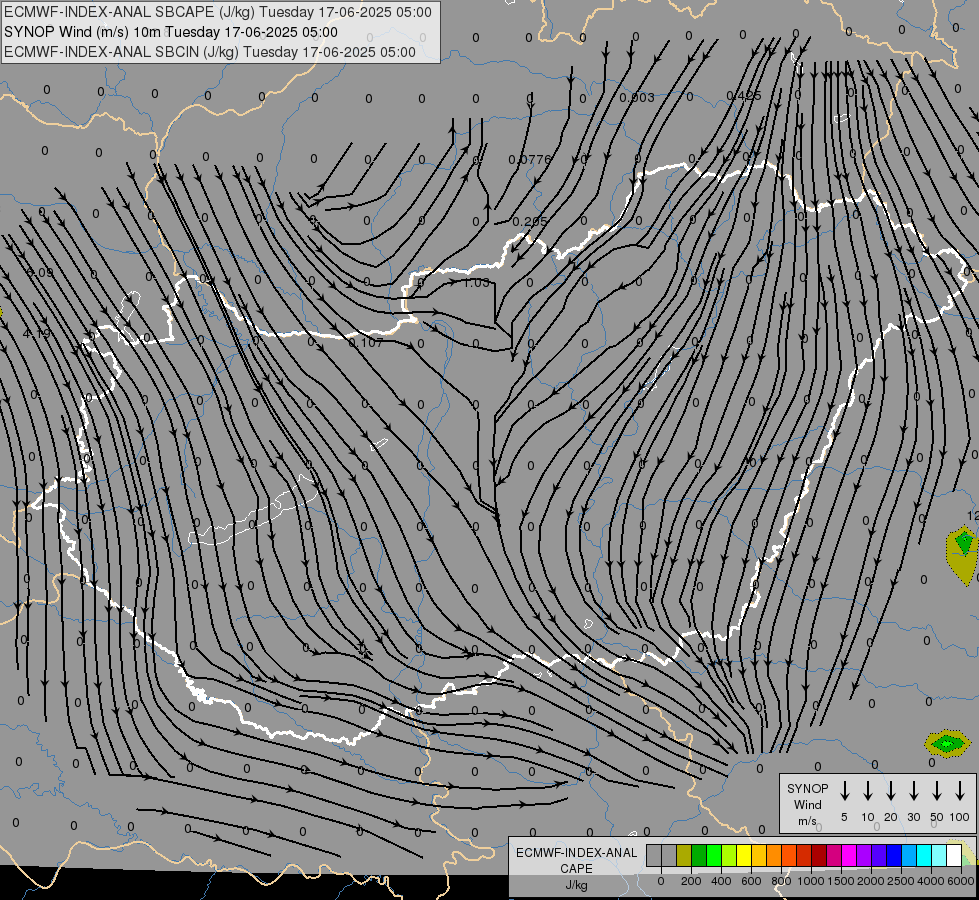
Task: Click the CAPE value 4.19 on the map
Action: tap(36, 334)
